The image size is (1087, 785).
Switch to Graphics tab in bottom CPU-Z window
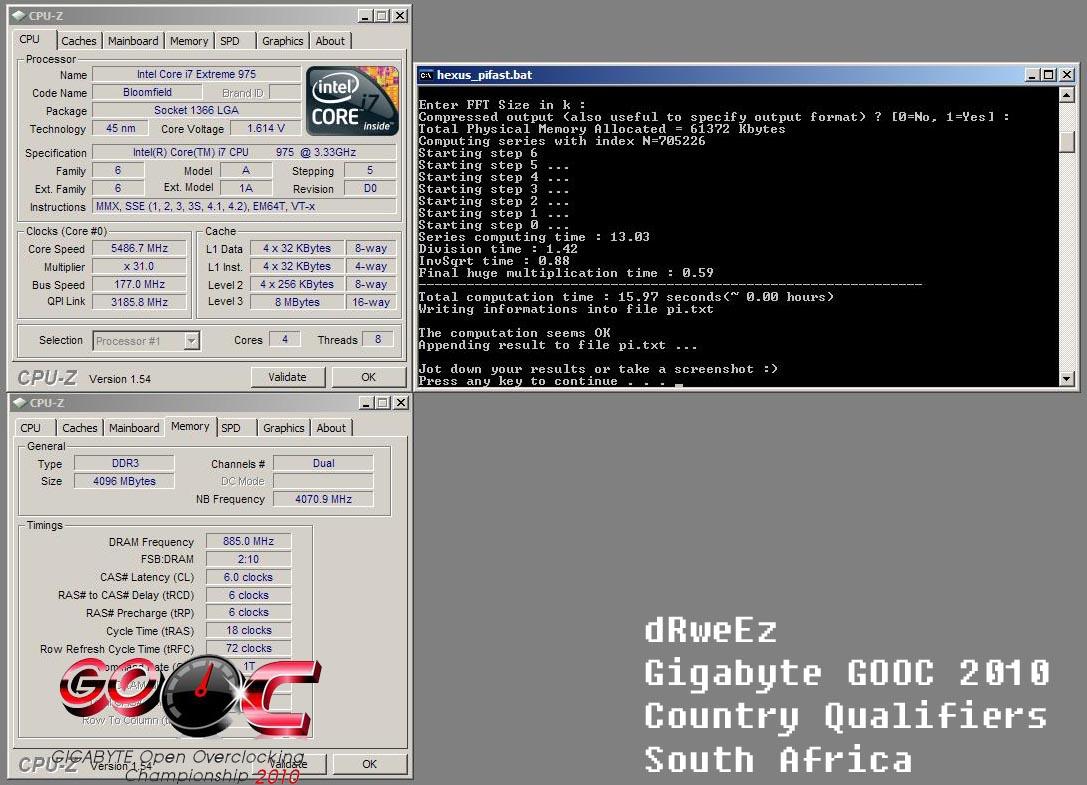pos(284,428)
